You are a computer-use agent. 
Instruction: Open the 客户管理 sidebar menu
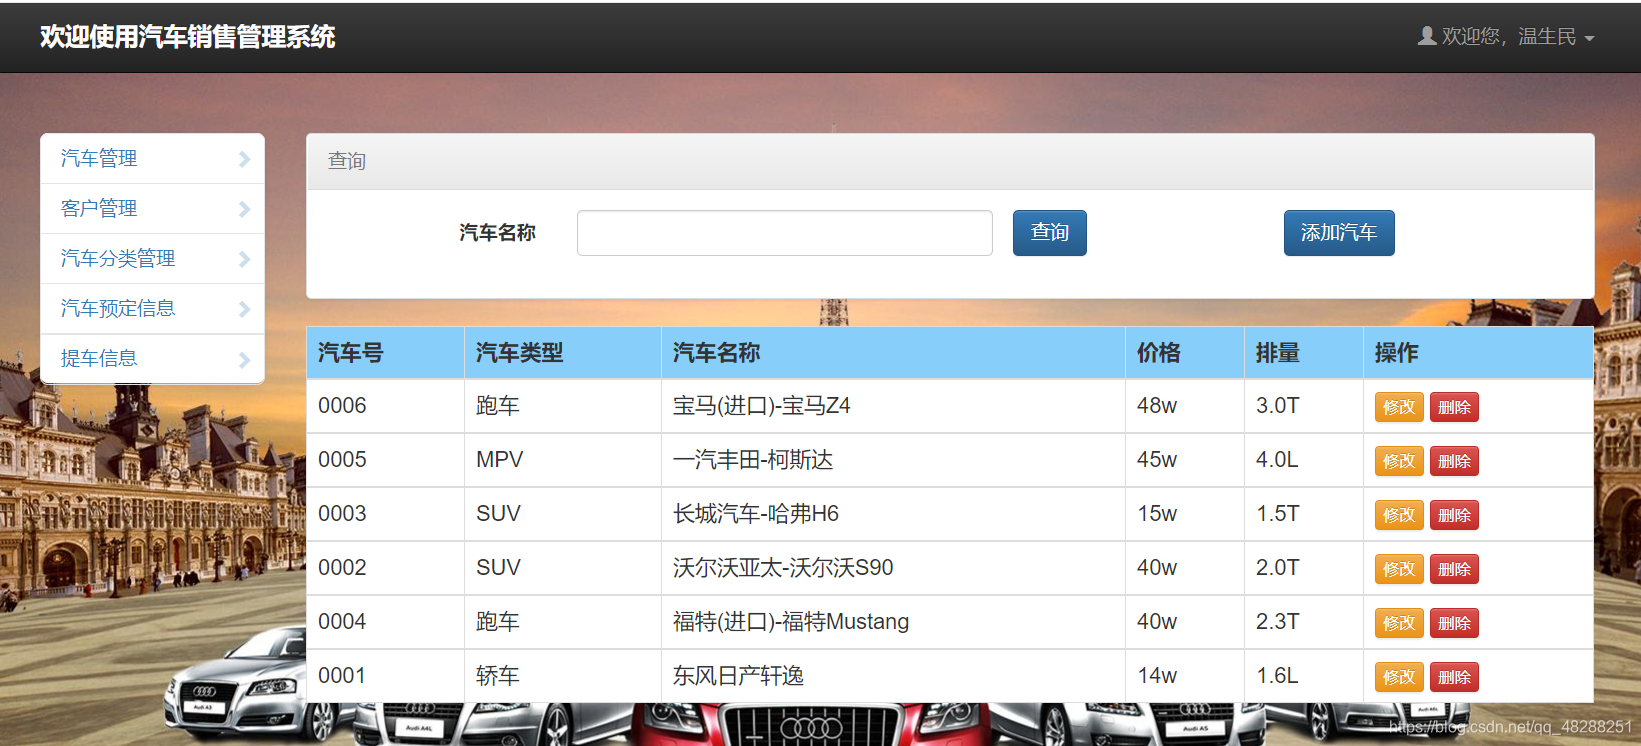point(152,209)
